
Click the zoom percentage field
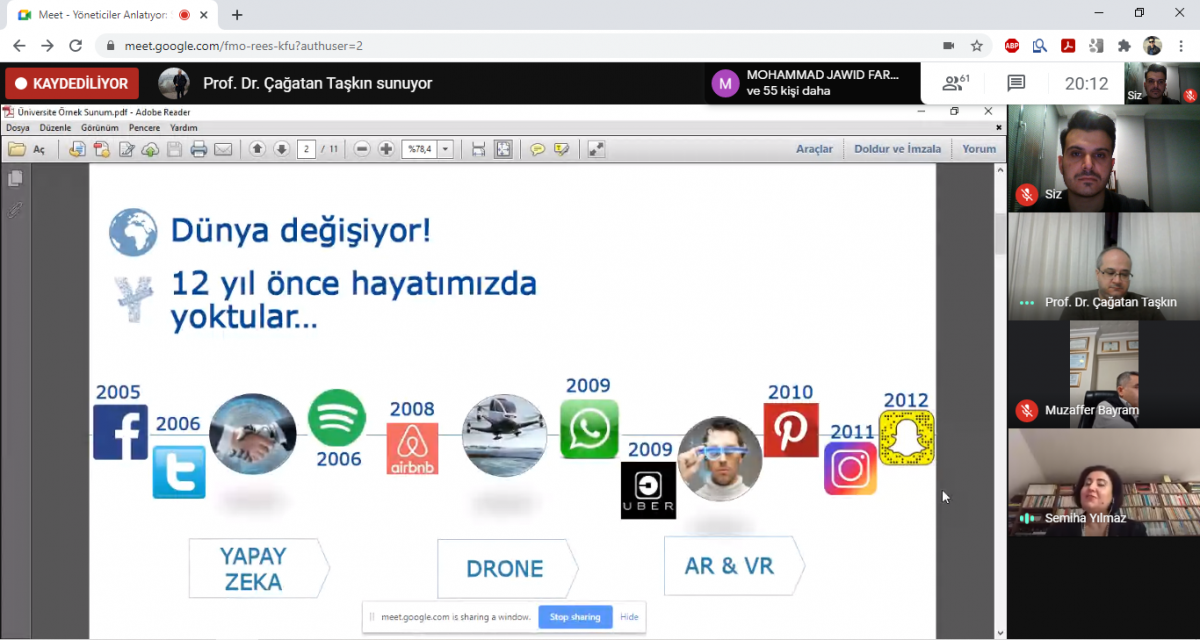click(x=420, y=149)
